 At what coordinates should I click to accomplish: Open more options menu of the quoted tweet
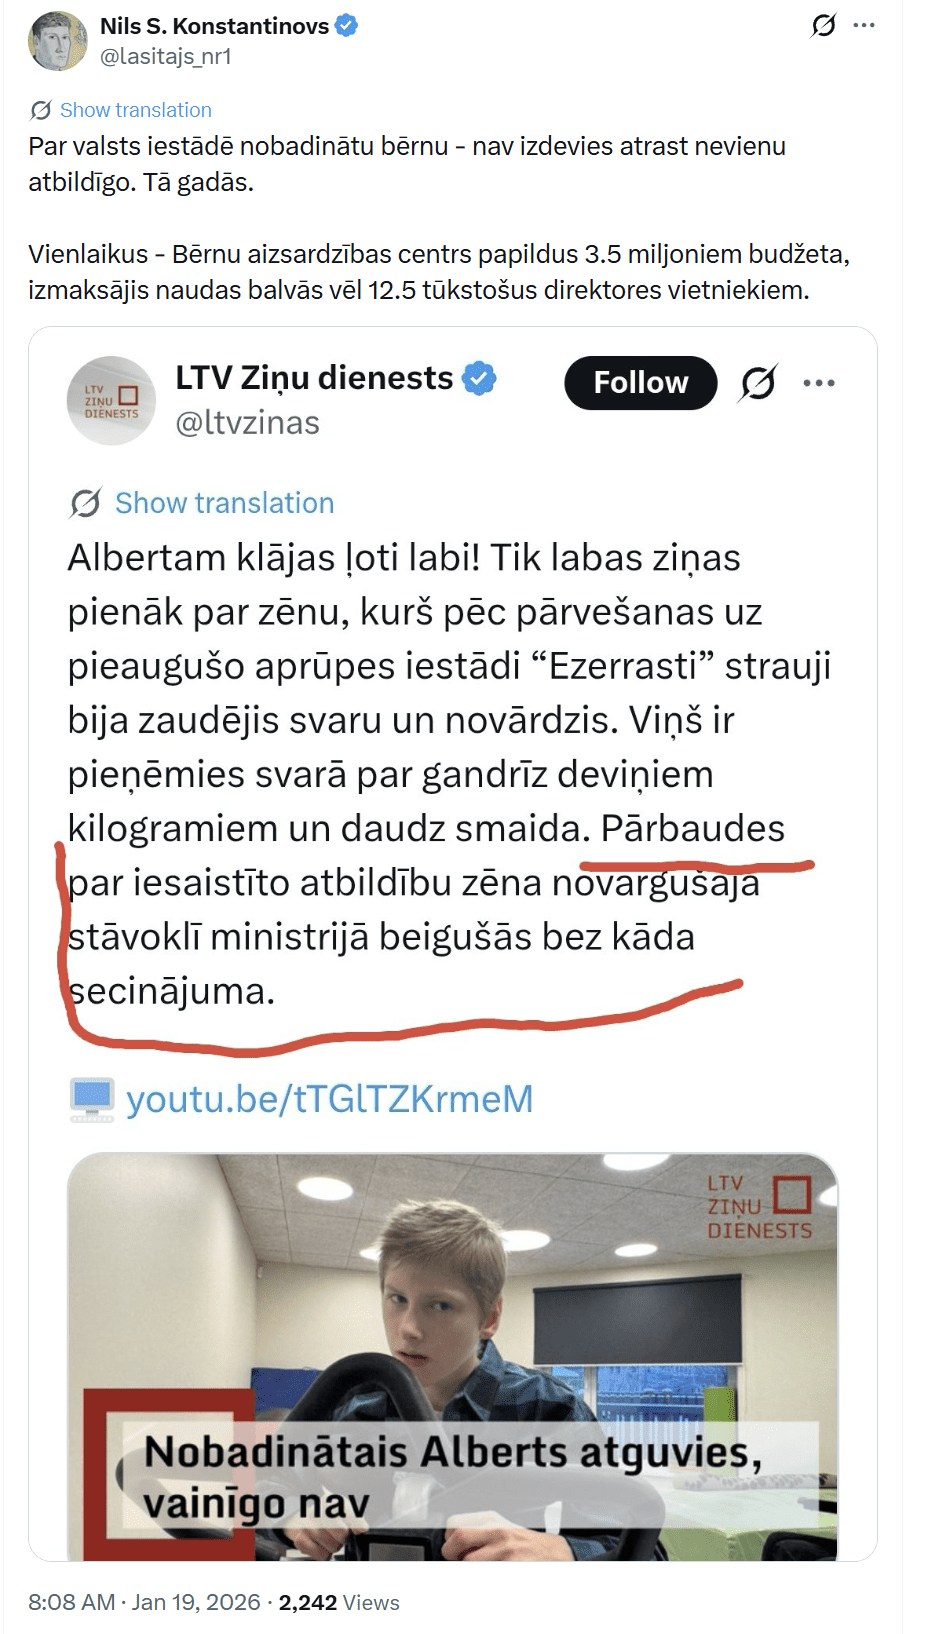819,383
